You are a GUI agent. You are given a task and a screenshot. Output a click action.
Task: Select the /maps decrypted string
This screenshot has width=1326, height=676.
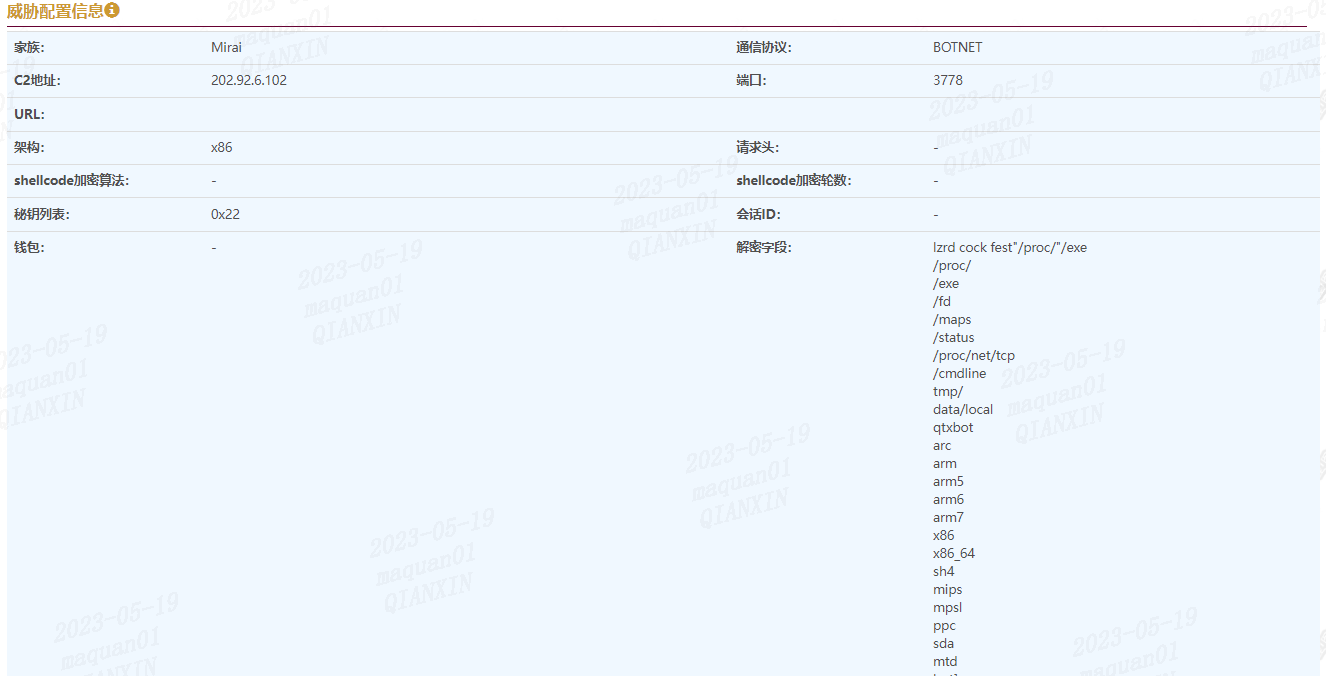click(x=952, y=319)
